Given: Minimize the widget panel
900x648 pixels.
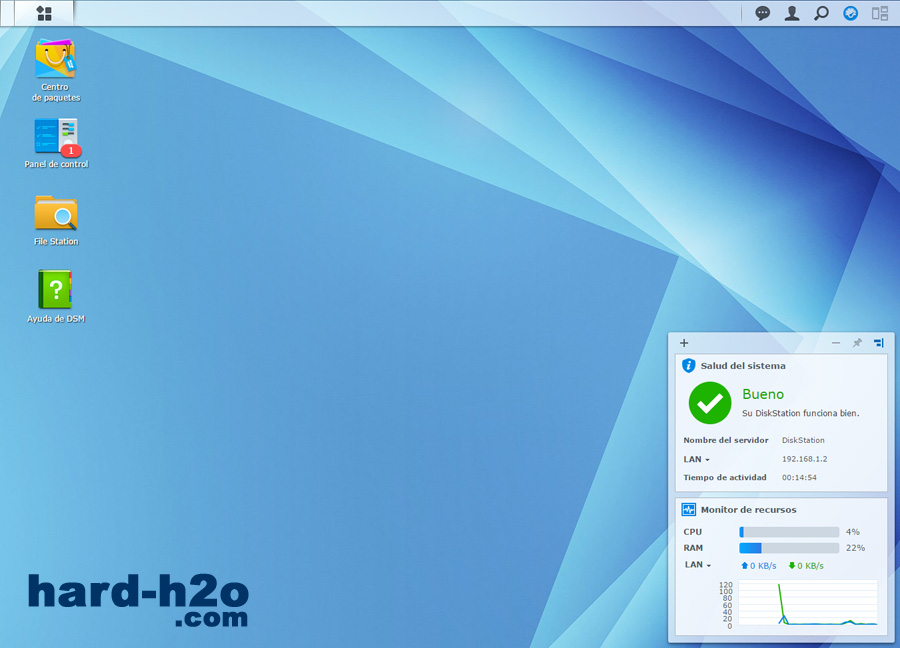Looking at the screenshot, I should click(836, 343).
